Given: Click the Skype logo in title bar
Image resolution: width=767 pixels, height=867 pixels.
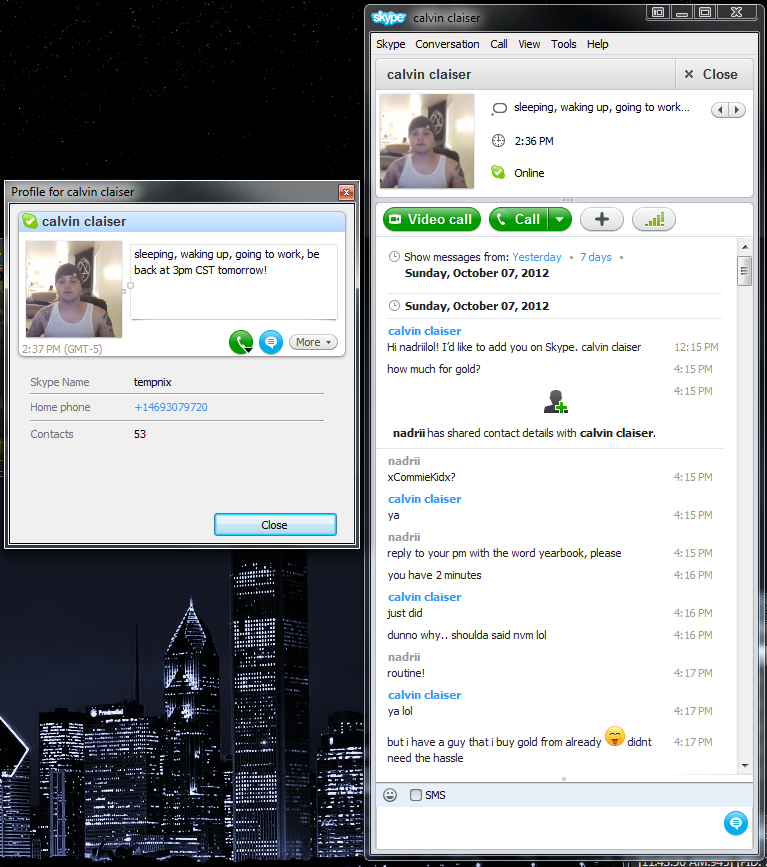Looking at the screenshot, I should 389,18.
